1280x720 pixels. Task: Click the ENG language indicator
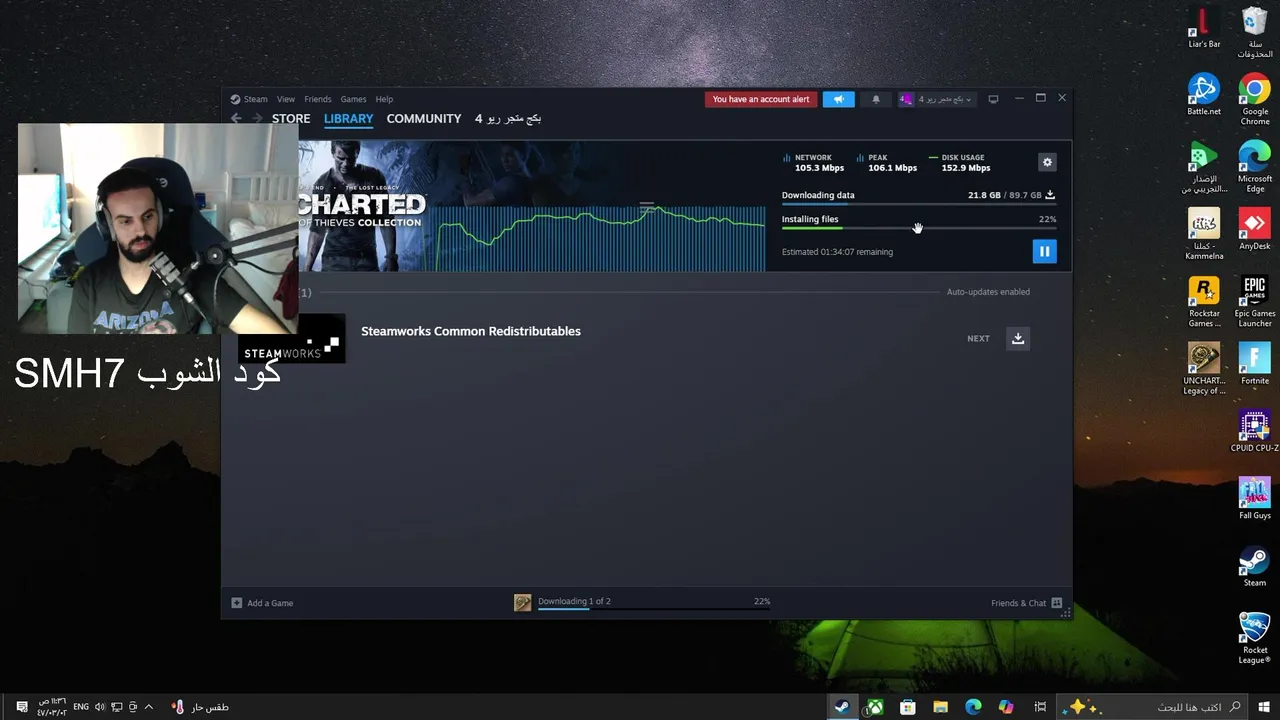click(81, 707)
